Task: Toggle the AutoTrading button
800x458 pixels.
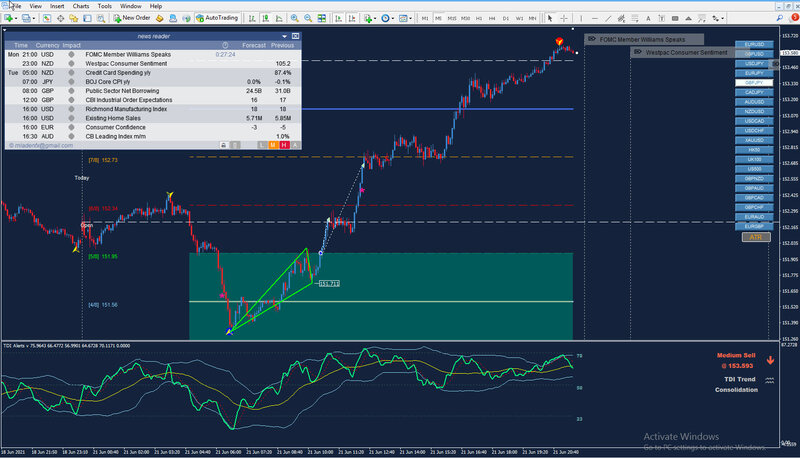Action: (217, 18)
